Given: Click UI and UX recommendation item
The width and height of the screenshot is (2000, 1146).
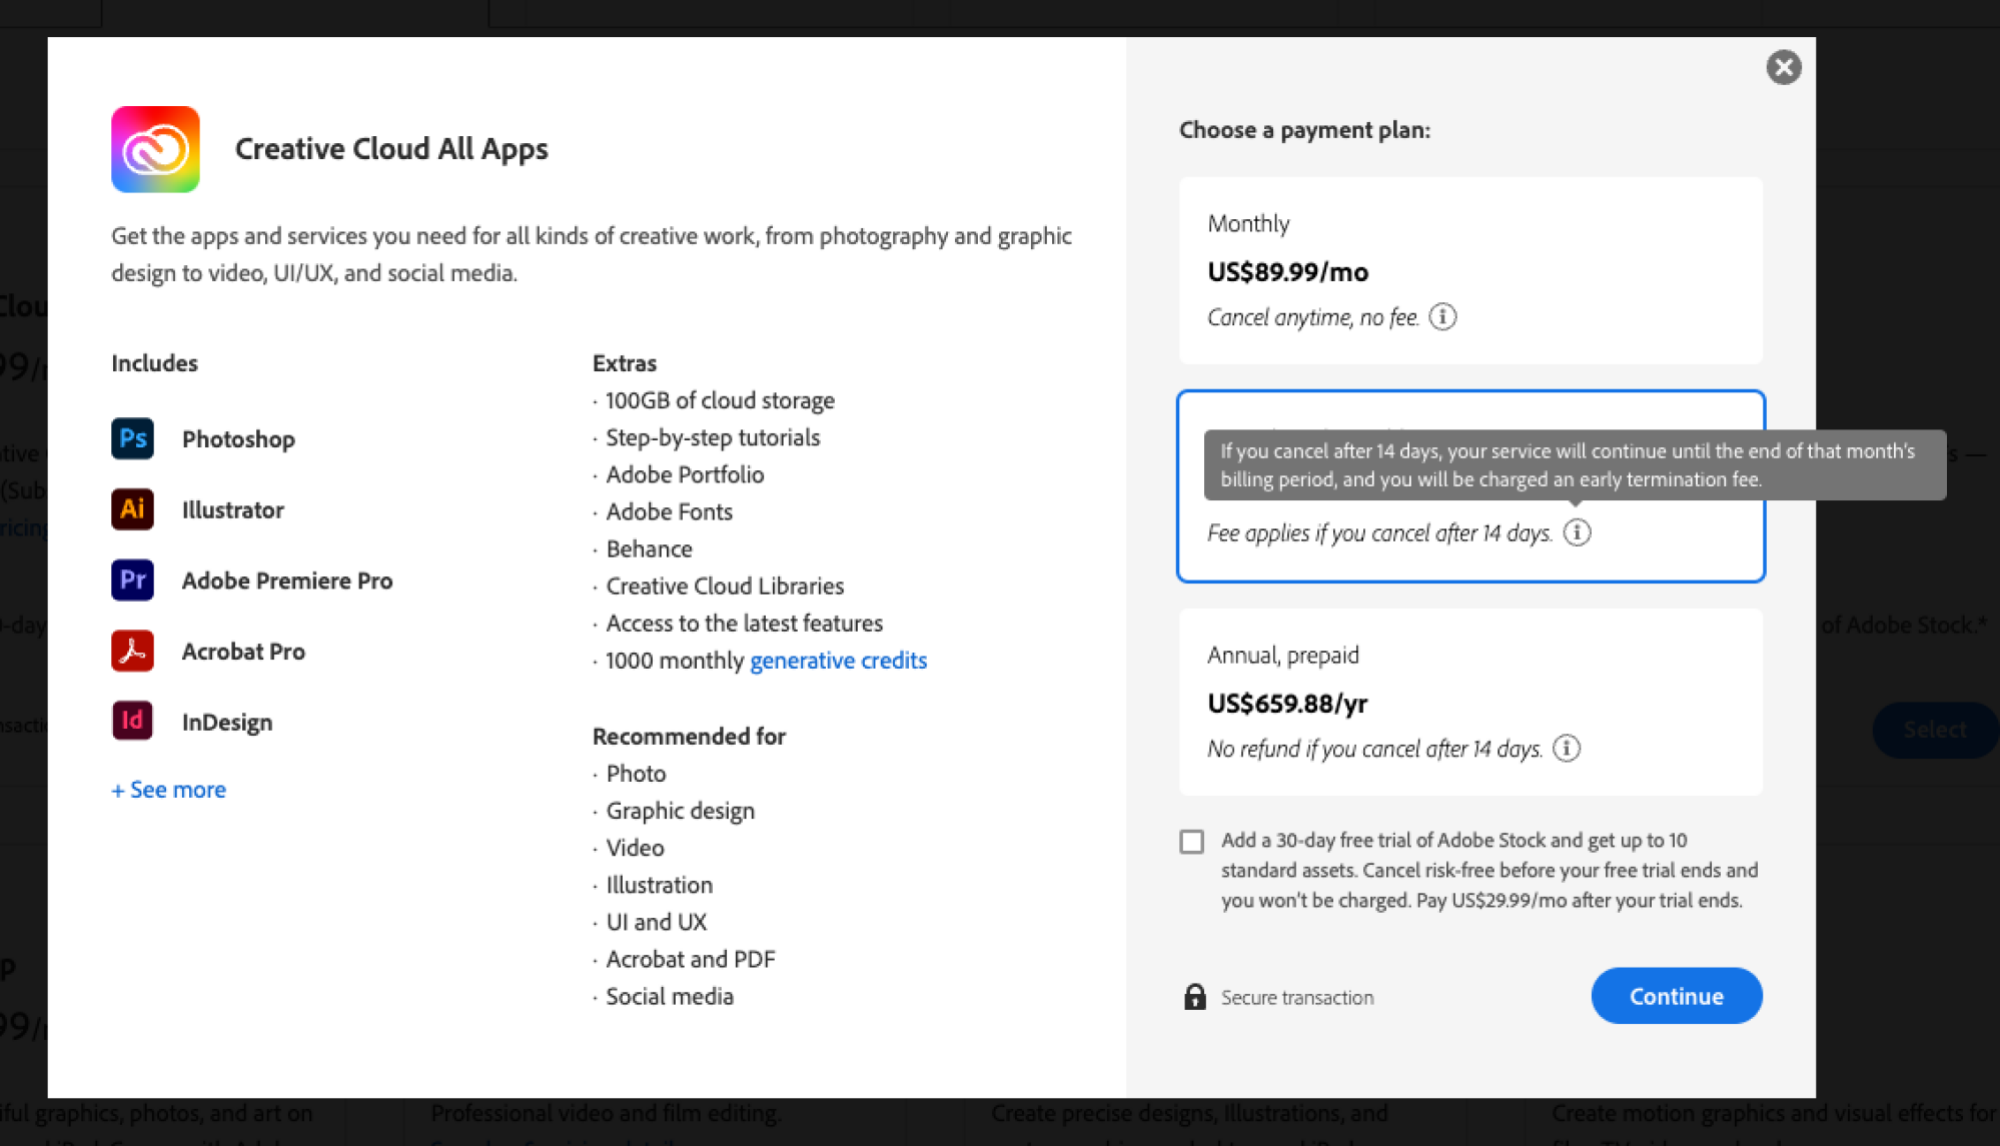Looking at the screenshot, I should click(656, 921).
